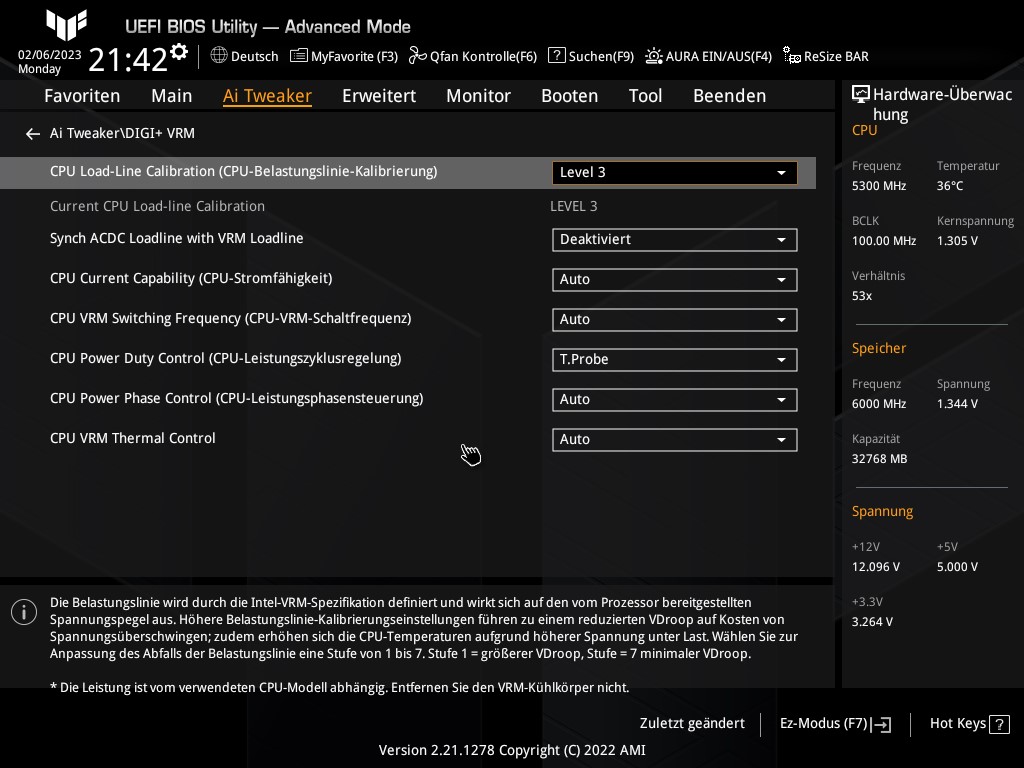This screenshot has width=1024, height=768.
Task: Switch to the Tool tab
Action: click(645, 96)
